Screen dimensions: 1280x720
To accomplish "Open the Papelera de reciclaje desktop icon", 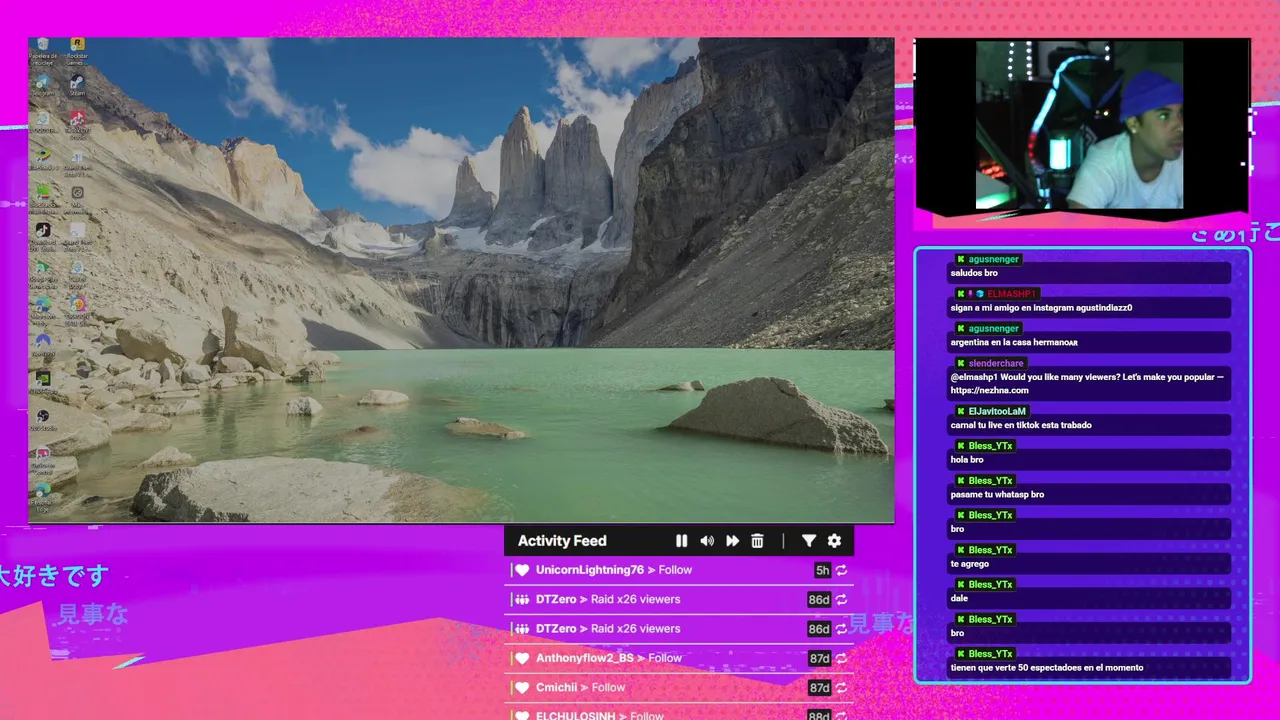I will [x=43, y=52].
